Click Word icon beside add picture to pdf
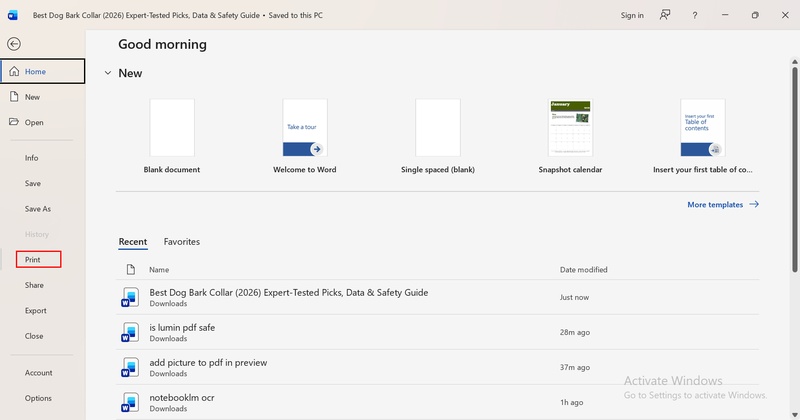Viewport: 800px width, 420px height. [130, 367]
